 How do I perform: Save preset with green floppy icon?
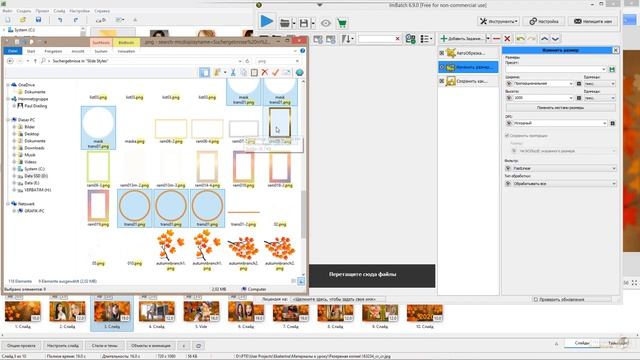click(612, 69)
